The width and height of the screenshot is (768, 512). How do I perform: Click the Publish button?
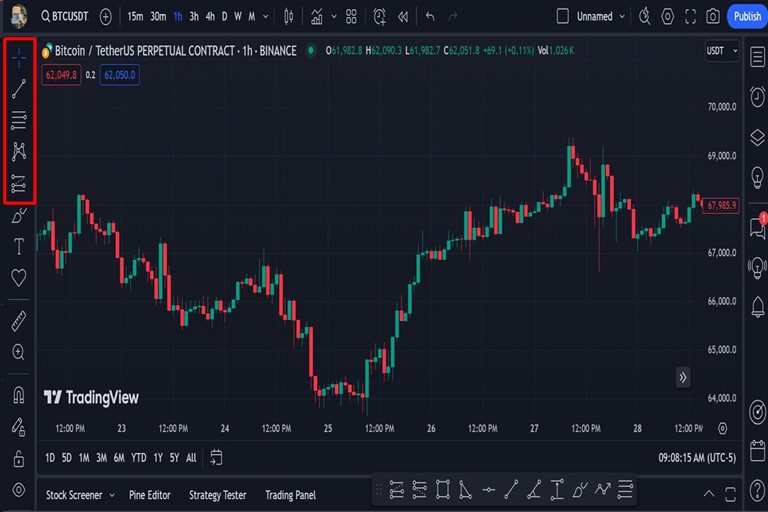747,17
